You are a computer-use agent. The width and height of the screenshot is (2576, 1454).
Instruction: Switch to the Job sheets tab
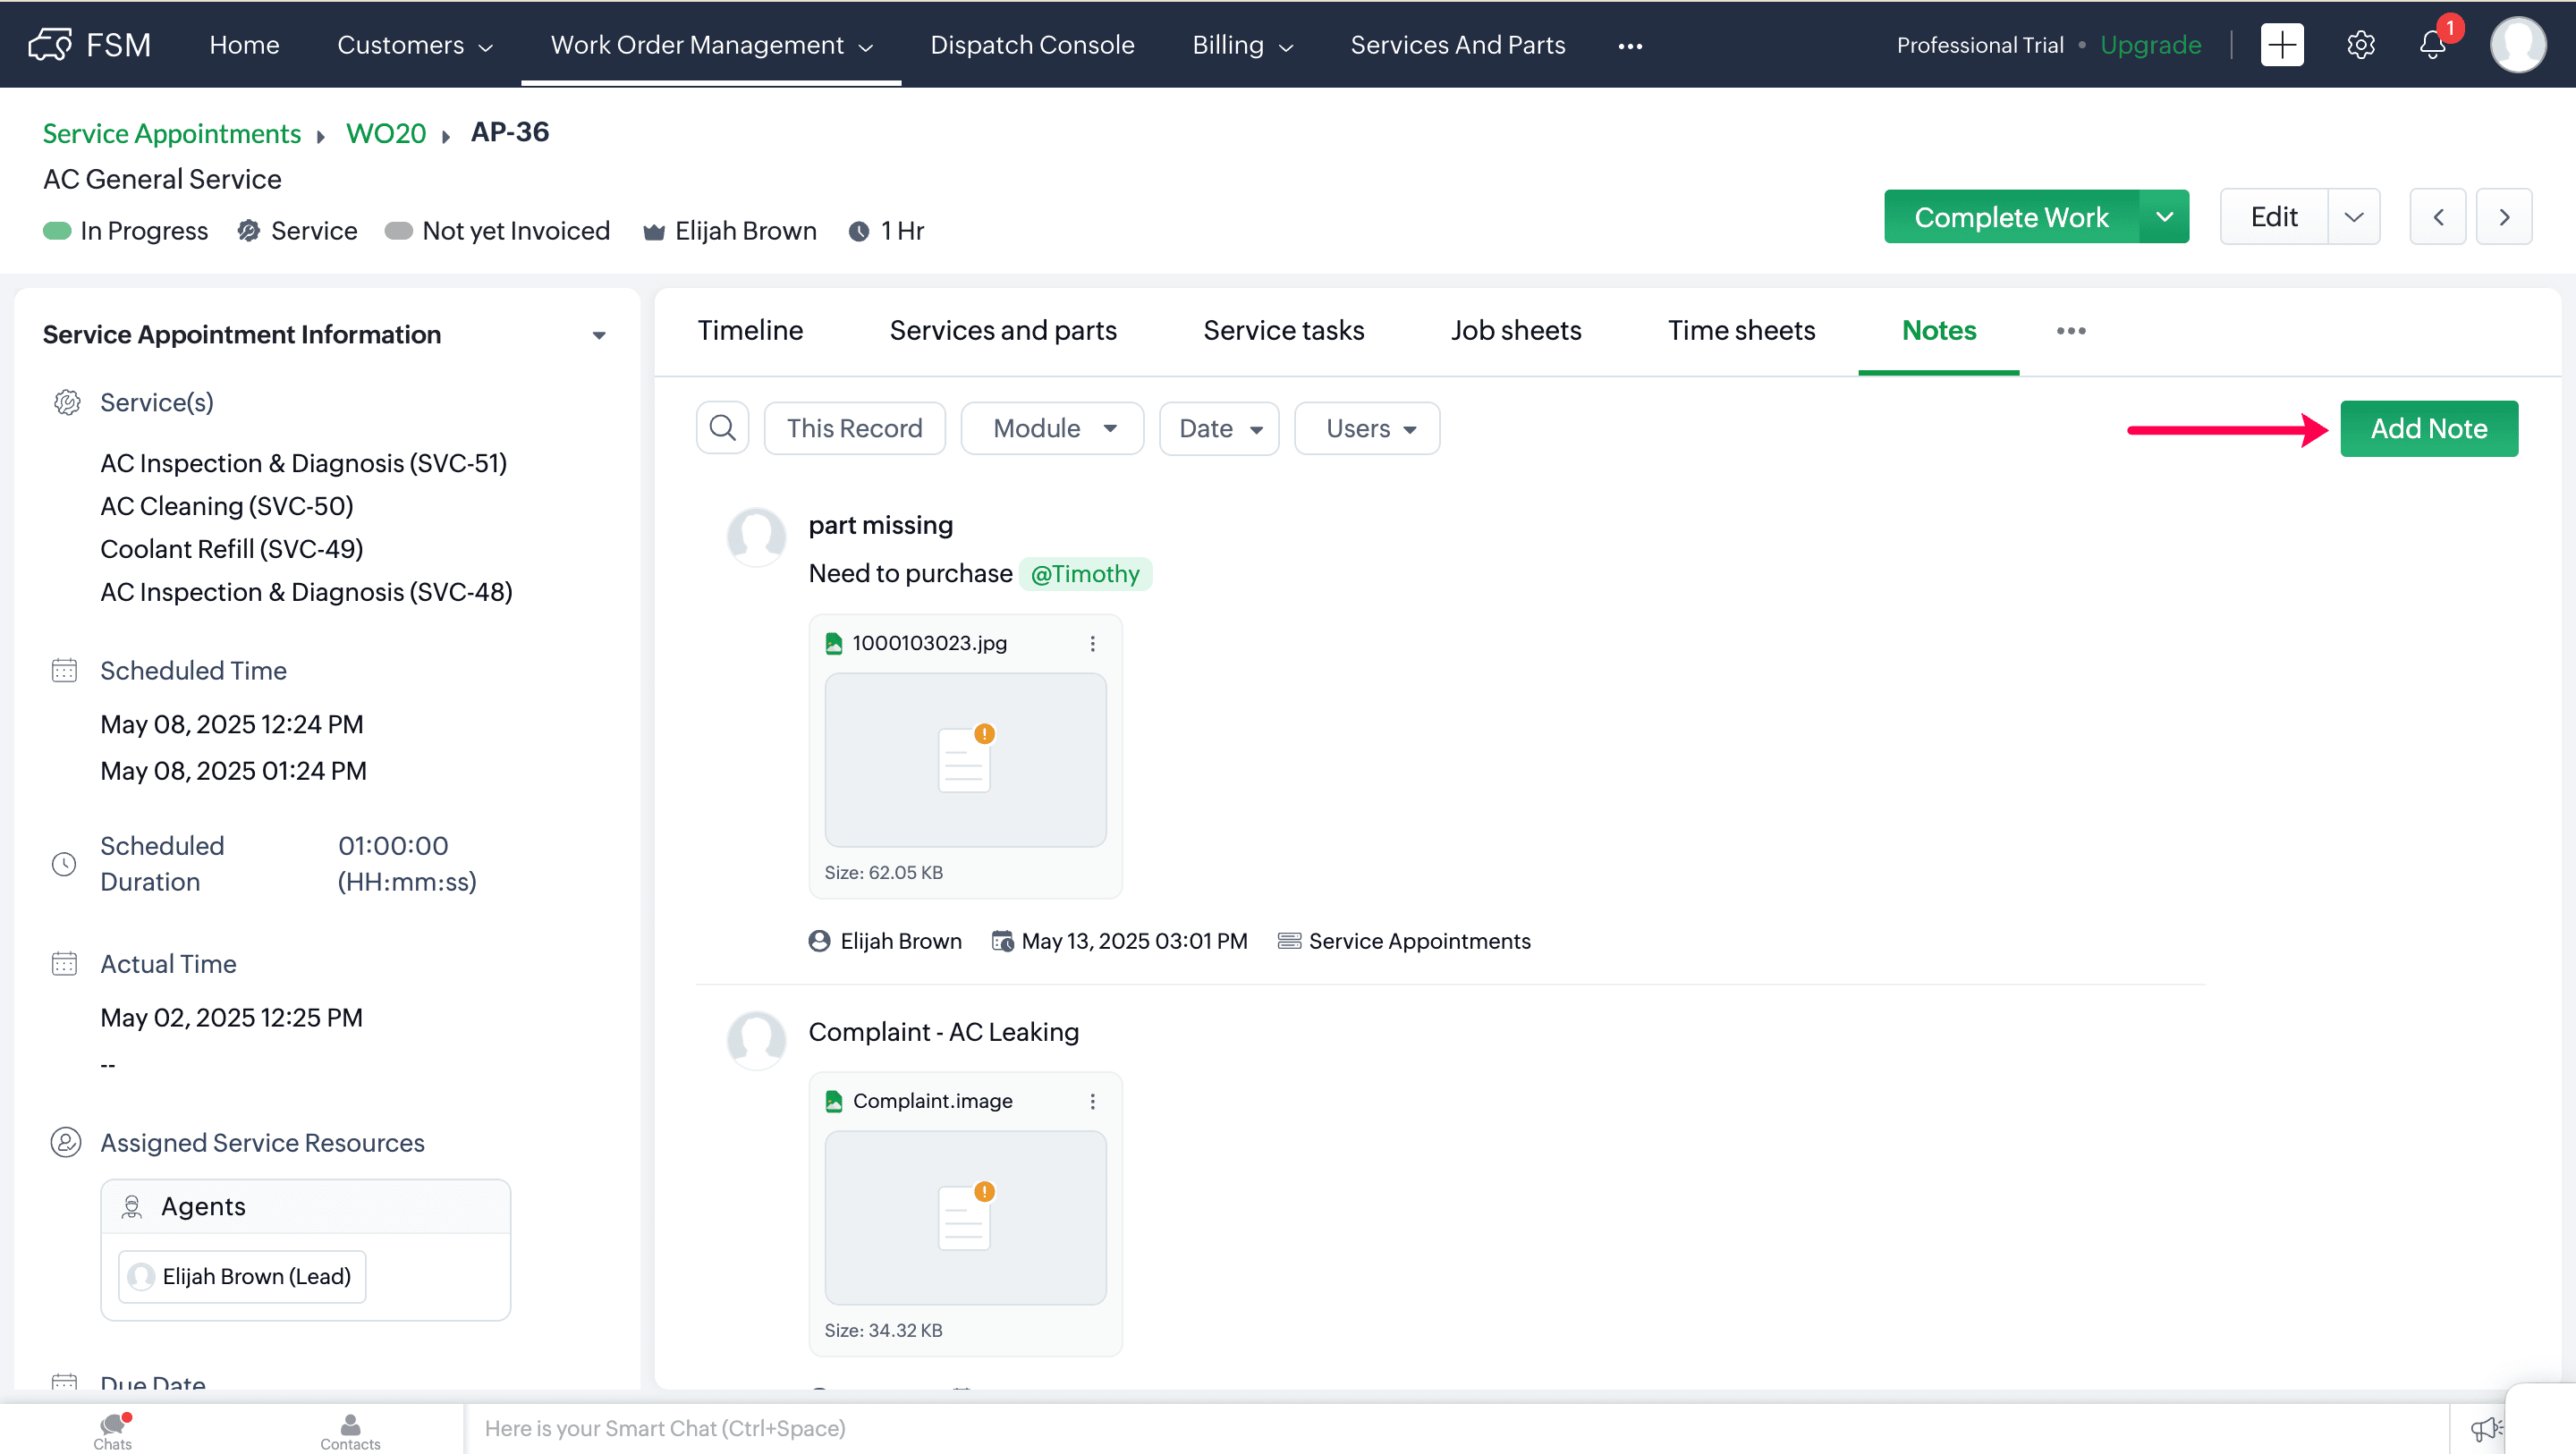(1515, 331)
